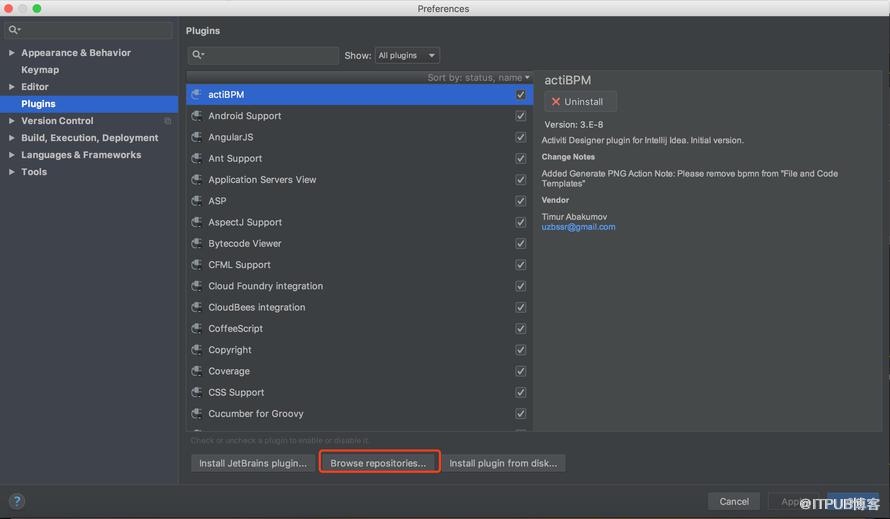Viewport: 890px width, 519px height.
Task: Click Browse repositories button
Action: click(x=379, y=463)
